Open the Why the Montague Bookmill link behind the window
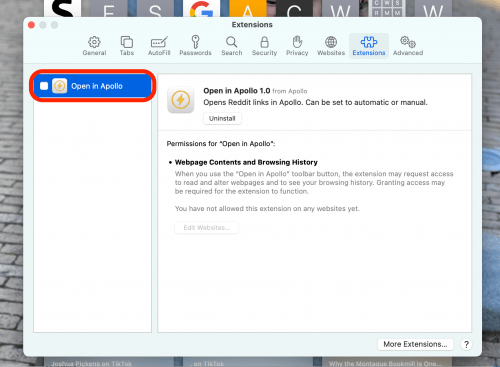Screen dimensions: 500x367 (x=385, y=363)
